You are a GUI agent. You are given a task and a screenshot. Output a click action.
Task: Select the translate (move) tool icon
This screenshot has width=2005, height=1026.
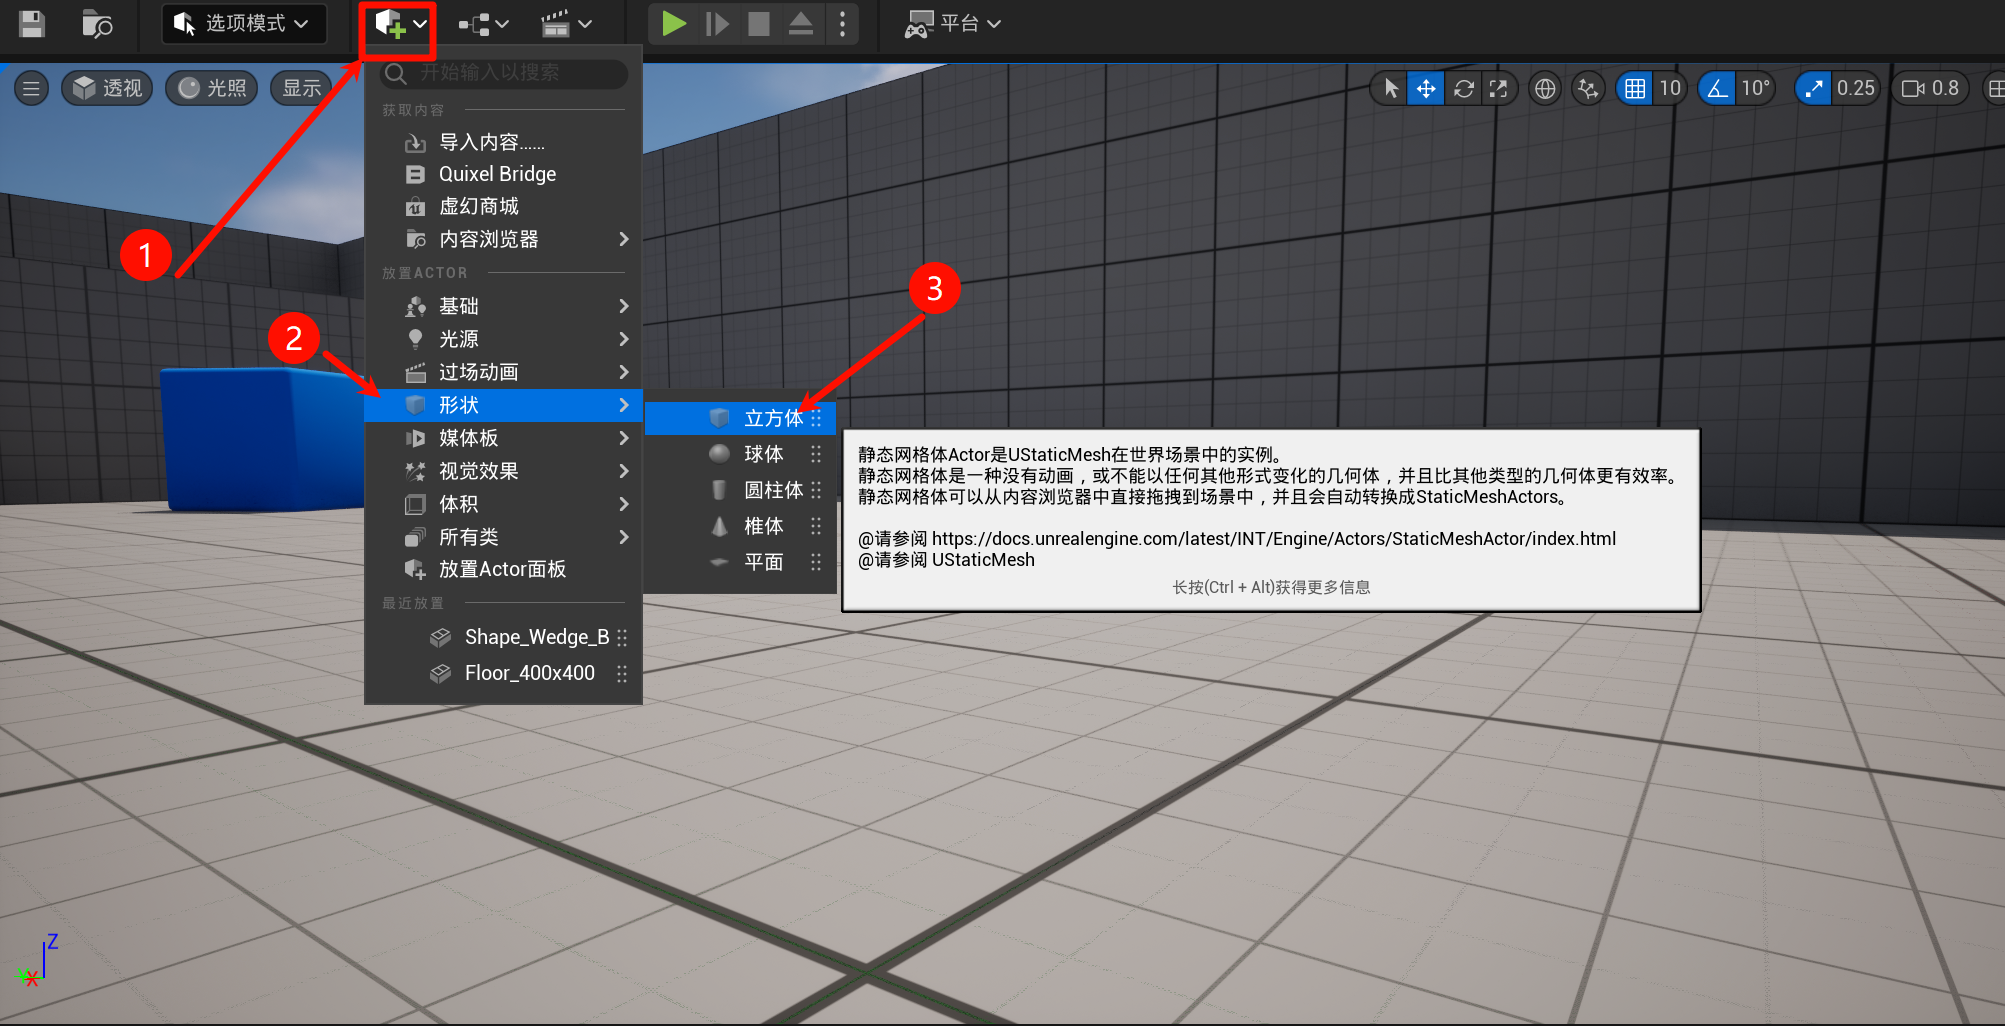tap(1426, 89)
